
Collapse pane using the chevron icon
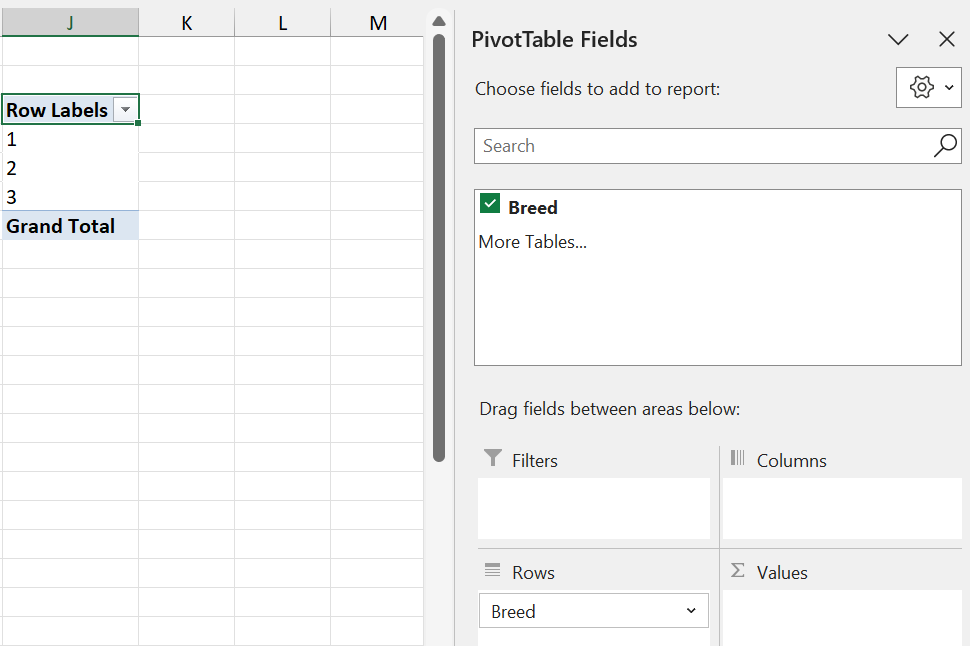[x=898, y=40]
